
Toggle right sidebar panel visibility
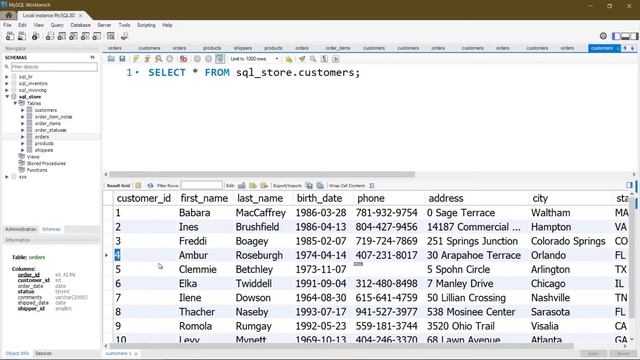[x=634, y=36]
